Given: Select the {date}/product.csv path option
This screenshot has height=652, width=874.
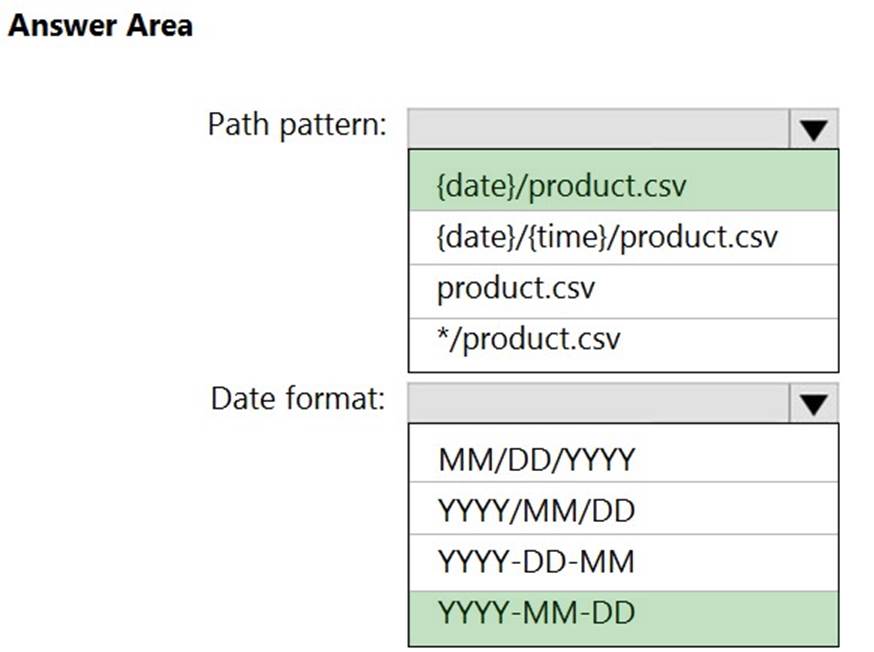Looking at the screenshot, I should click(x=561, y=184).
